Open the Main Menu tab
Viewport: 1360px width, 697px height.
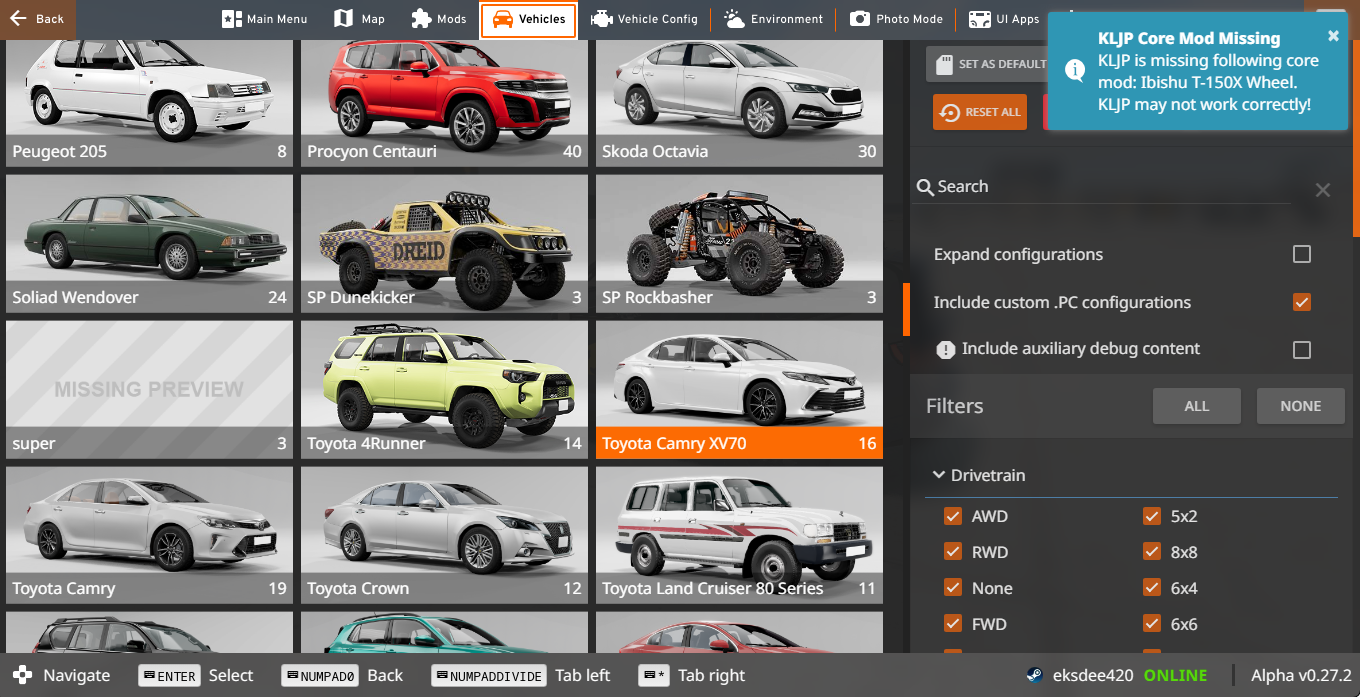[x=264, y=19]
